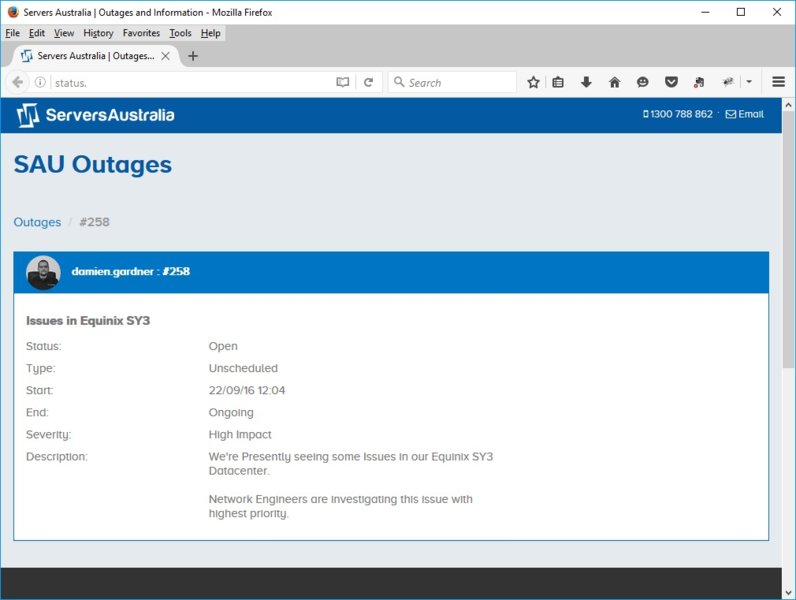The height and width of the screenshot is (600, 796).
Task: Open a new tab with plus button
Action: pos(192,56)
